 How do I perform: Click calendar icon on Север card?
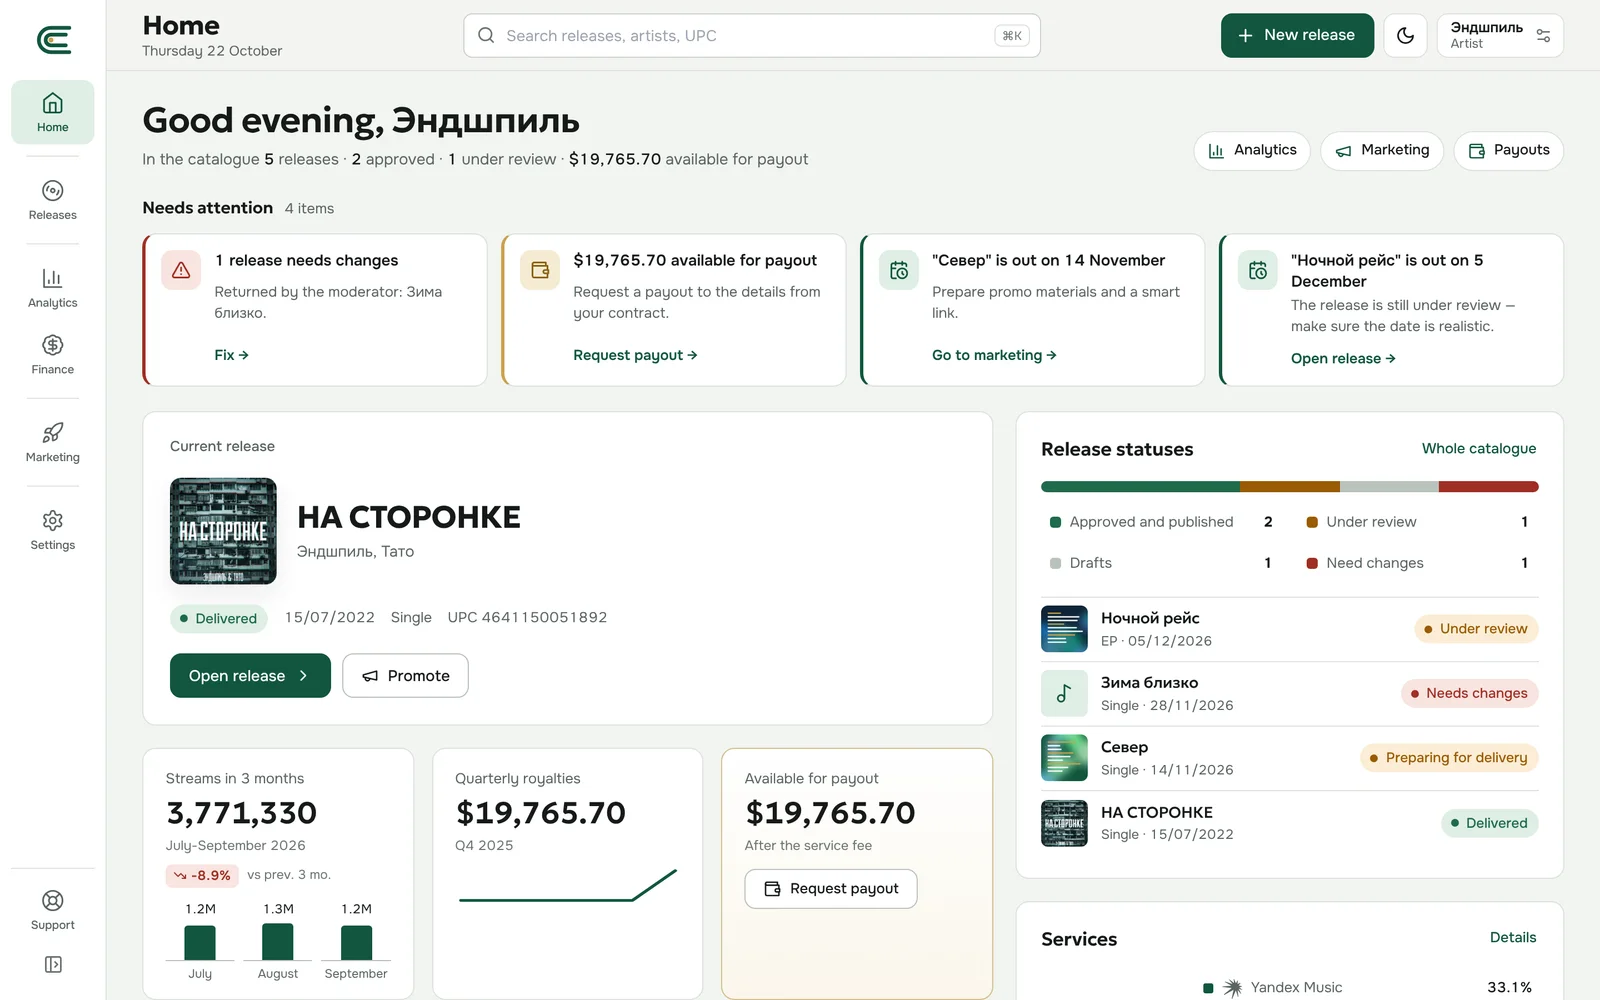pyautogui.click(x=899, y=270)
